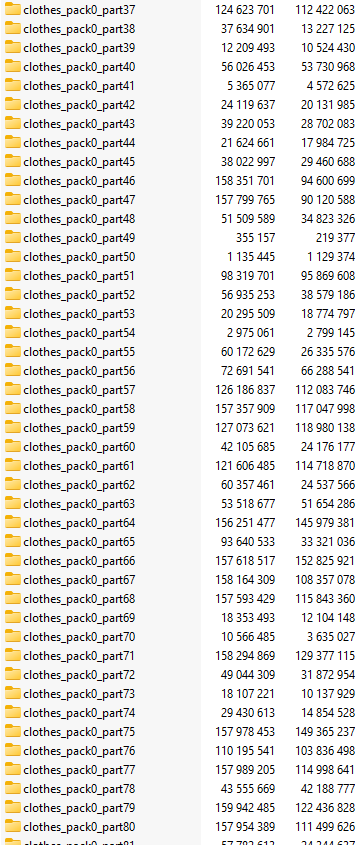Select the clothes_pack0_part77 folder icon

13,770
